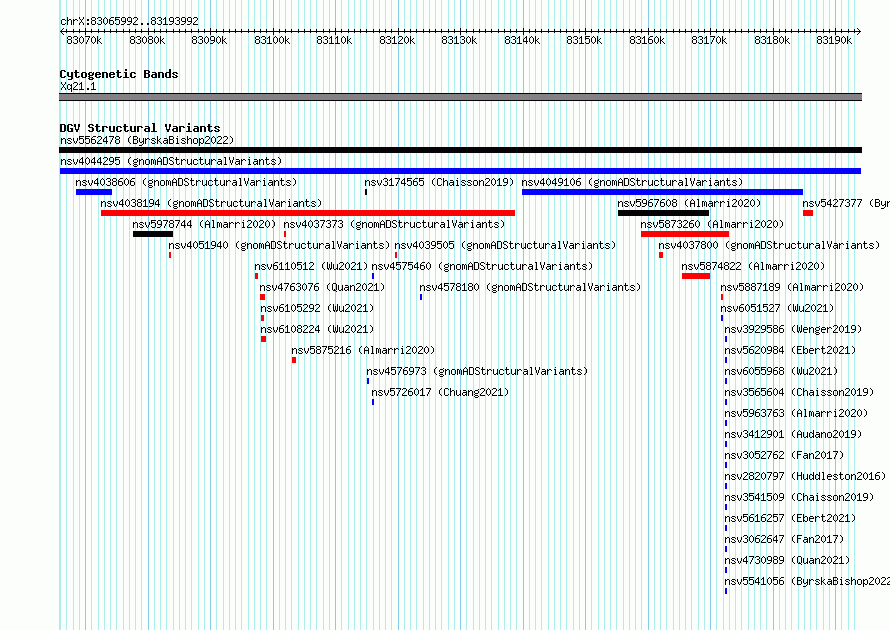
Task: Select the blue nsv4049106 variant bar
Action: [662, 192]
